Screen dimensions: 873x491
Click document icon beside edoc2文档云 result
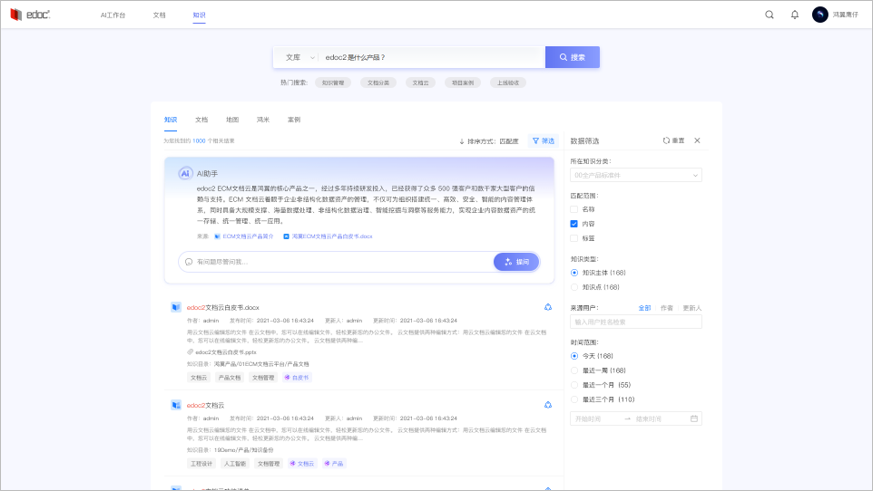click(176, 405)
